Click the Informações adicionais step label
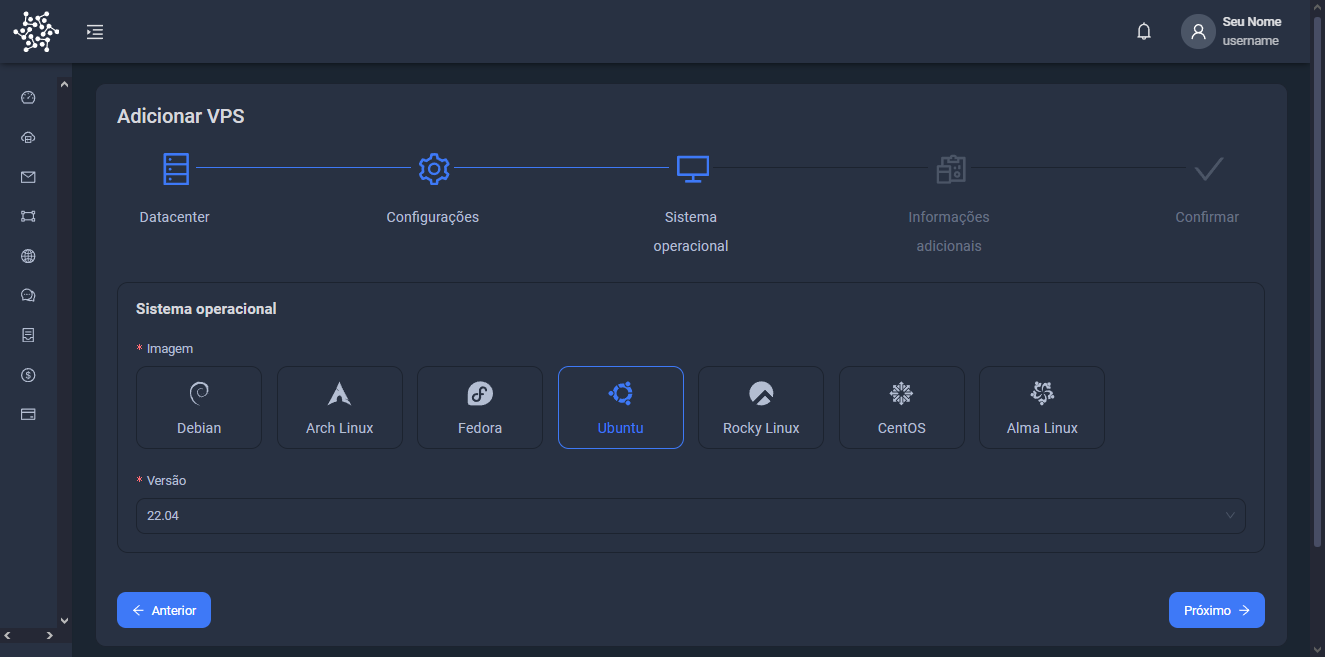This screenshot has width=1325, height=657. point(949,231)
